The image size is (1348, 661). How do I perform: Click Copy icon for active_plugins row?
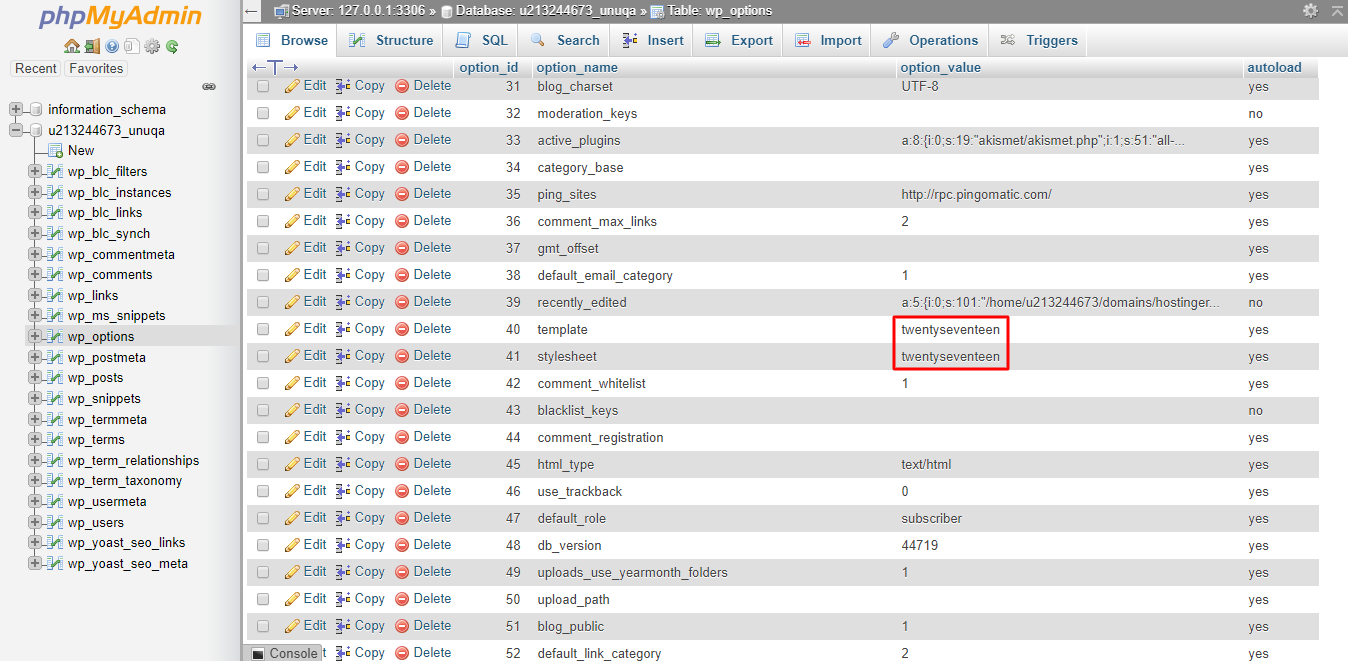click(x=343, y=140)
